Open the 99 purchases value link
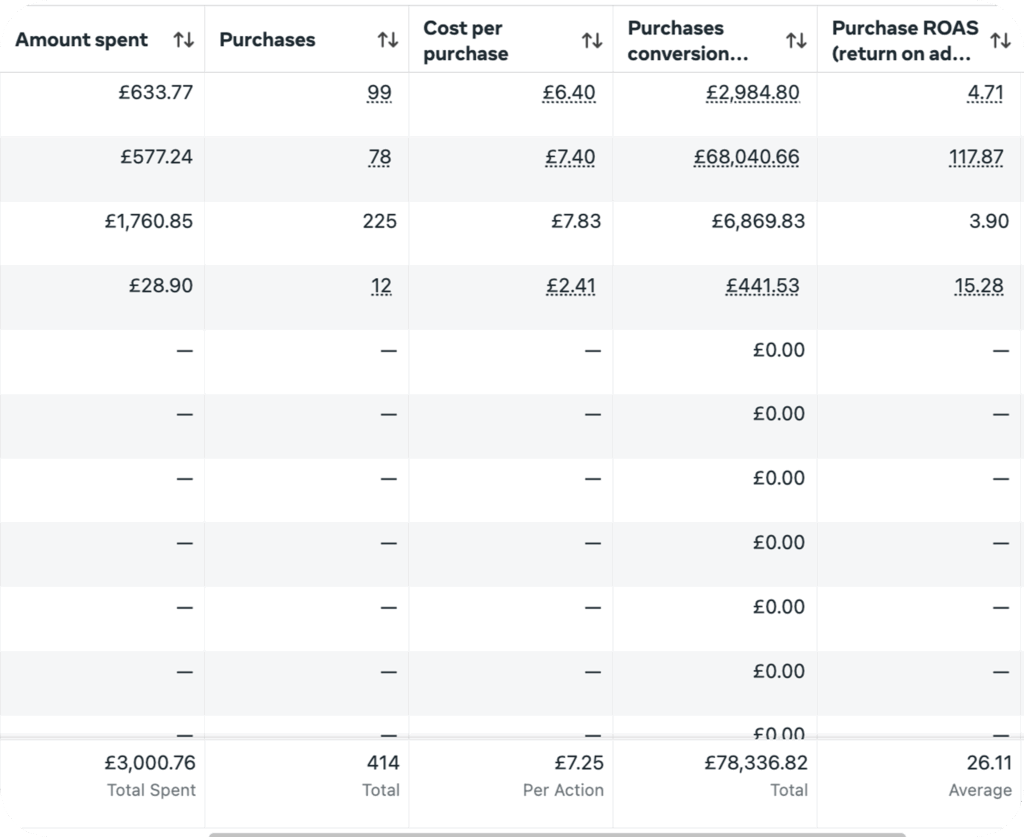The height and width of the screenshot is (837, 1024). 379,93
